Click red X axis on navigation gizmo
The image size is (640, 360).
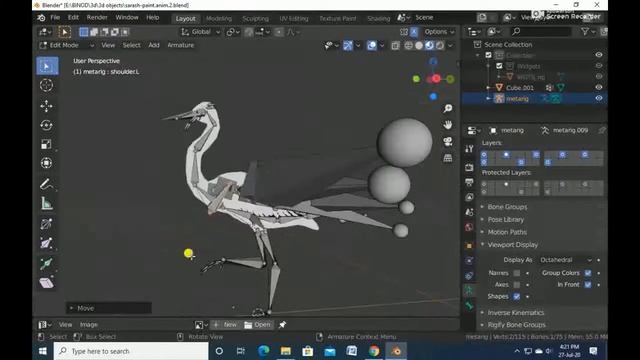436,78
